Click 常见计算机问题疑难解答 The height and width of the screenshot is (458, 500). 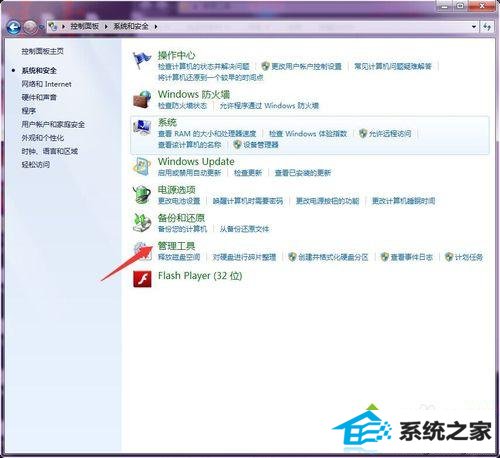point(393,66)
